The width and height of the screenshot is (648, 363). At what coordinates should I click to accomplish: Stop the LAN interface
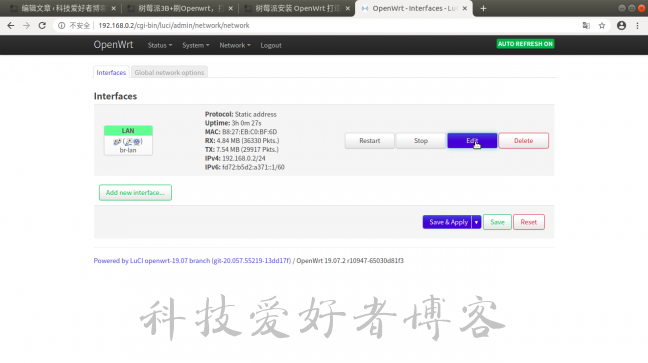point(421,141)
